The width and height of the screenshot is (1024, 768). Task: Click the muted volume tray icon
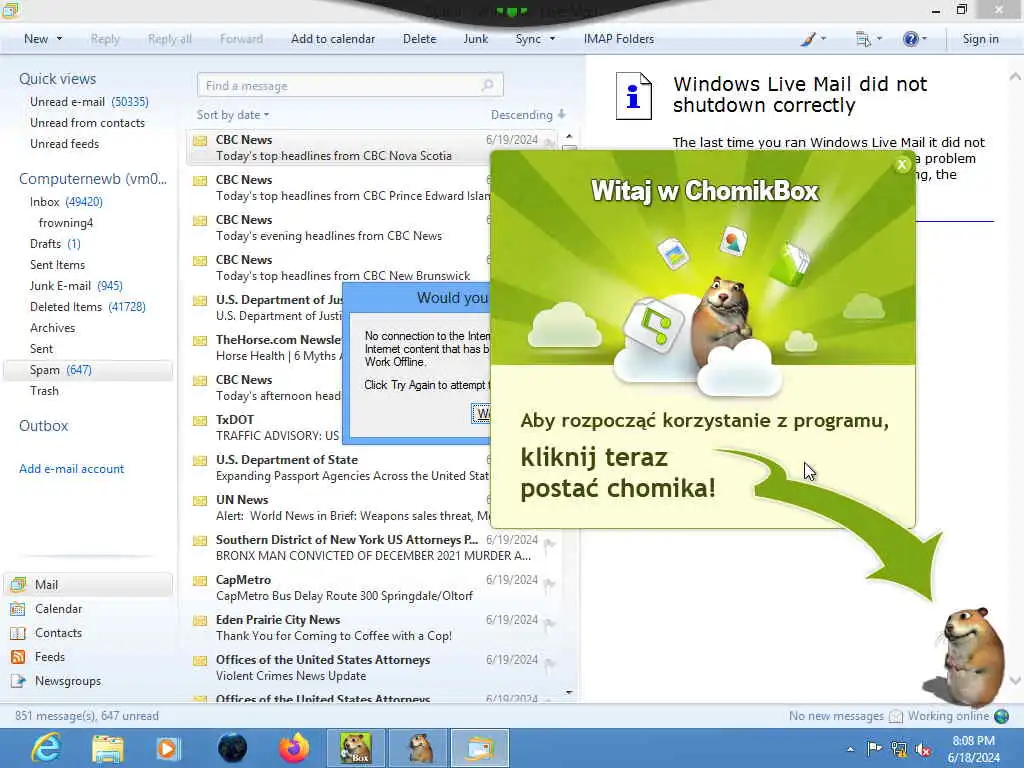click(924, 749)
